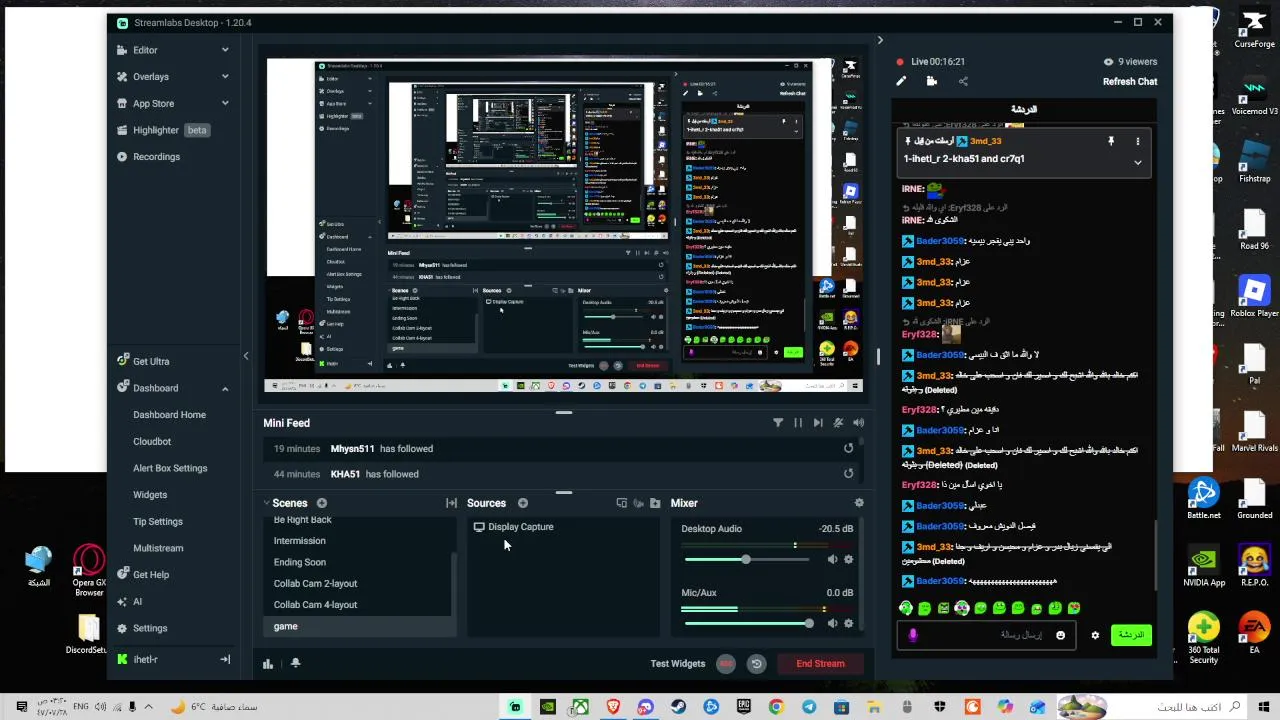Viewport: 1280px width, 720px height.
Task: Collapse the Dashboard section chevron
Action: pos(225,388)
